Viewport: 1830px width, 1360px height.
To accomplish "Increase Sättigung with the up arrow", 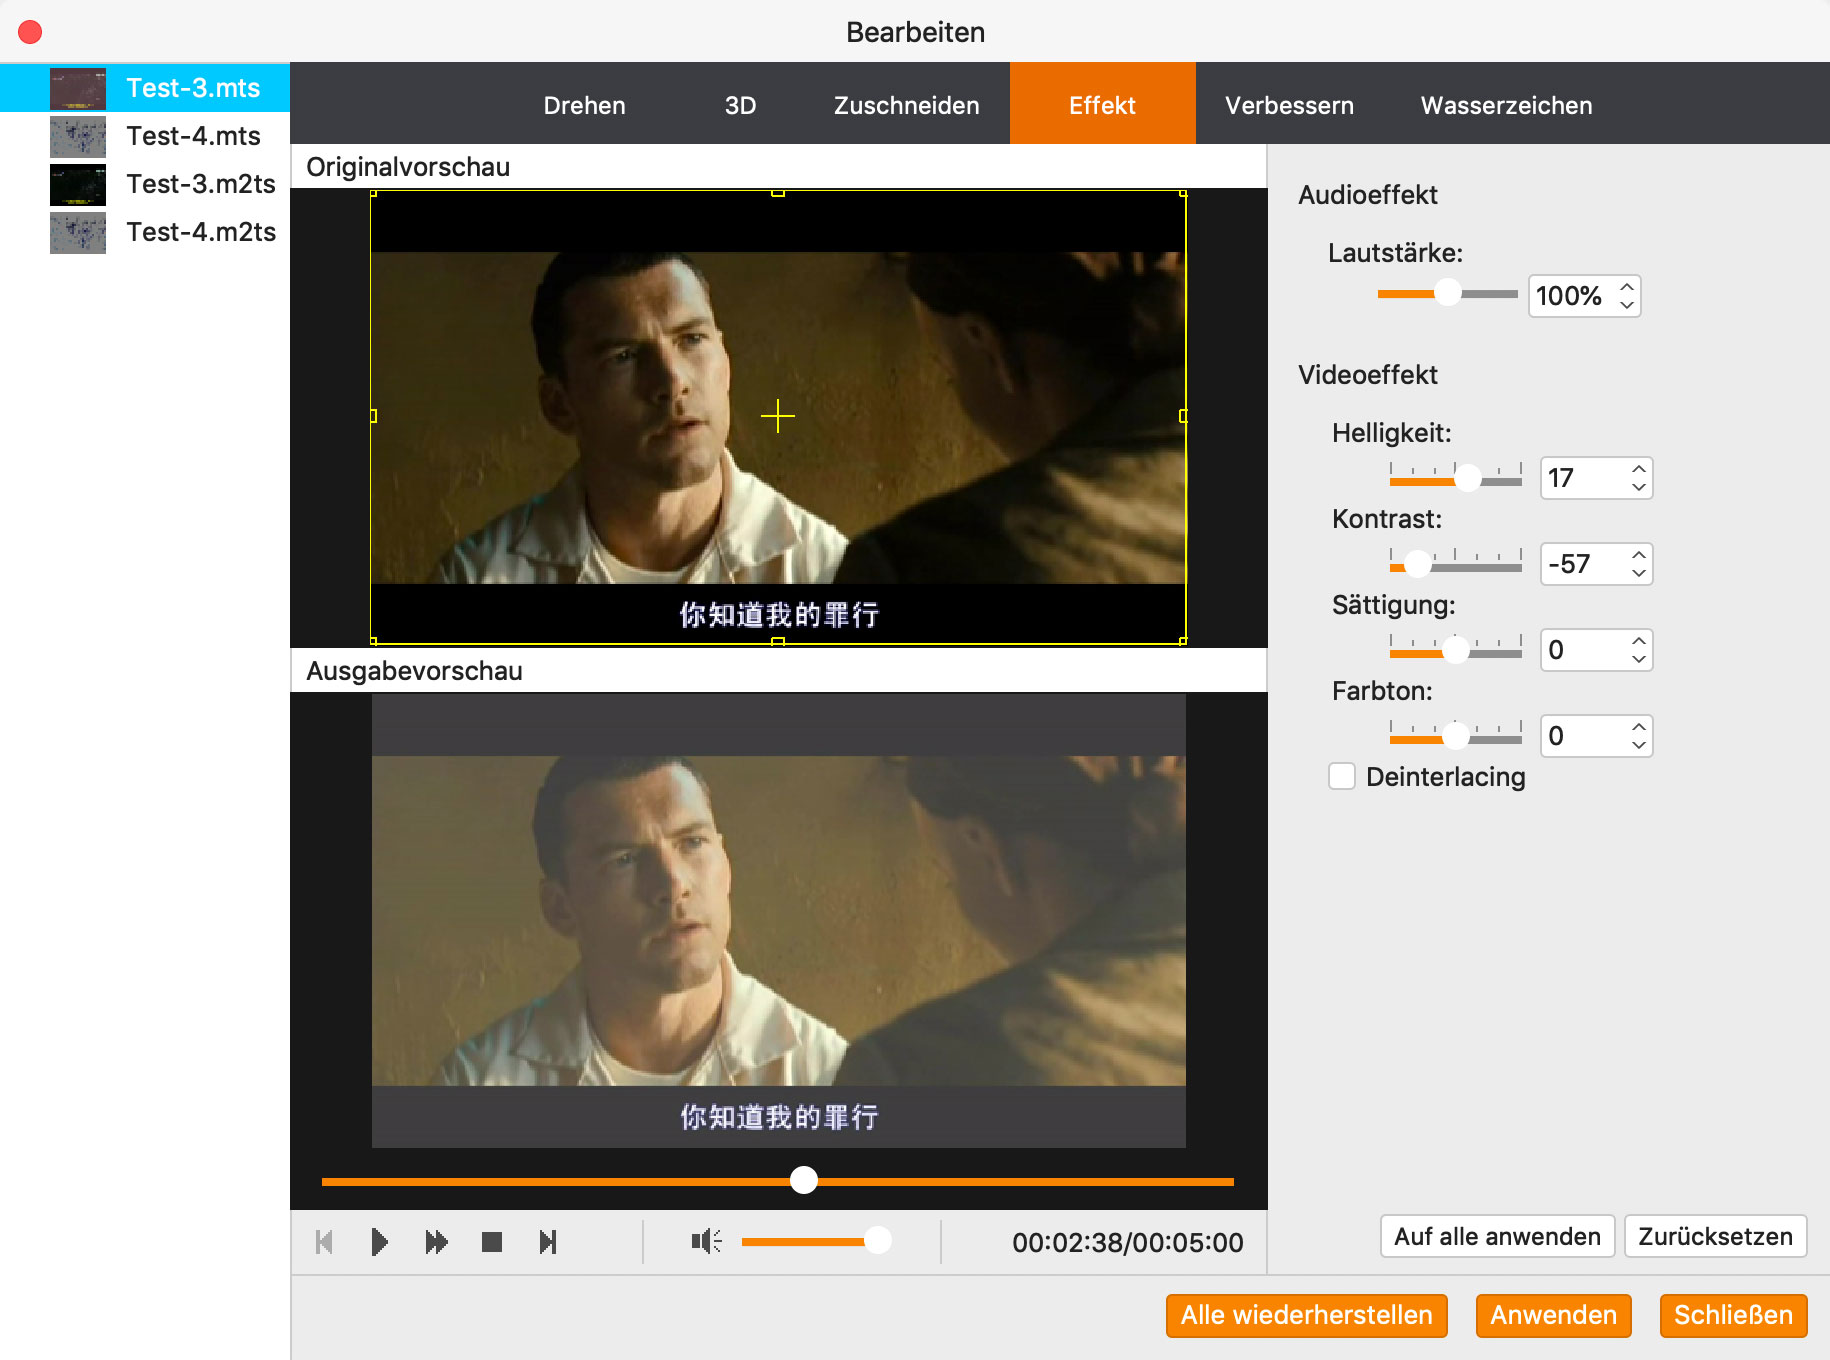I will (x=1639, y=640).
